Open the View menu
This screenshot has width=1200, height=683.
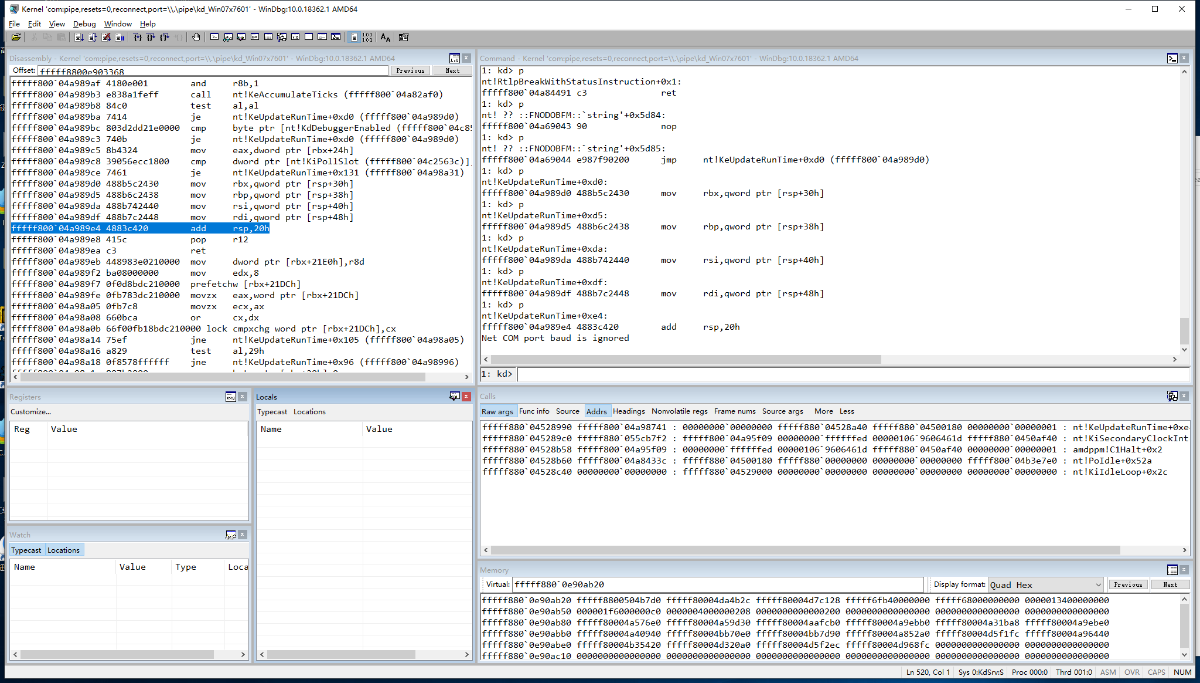(57, 23)
